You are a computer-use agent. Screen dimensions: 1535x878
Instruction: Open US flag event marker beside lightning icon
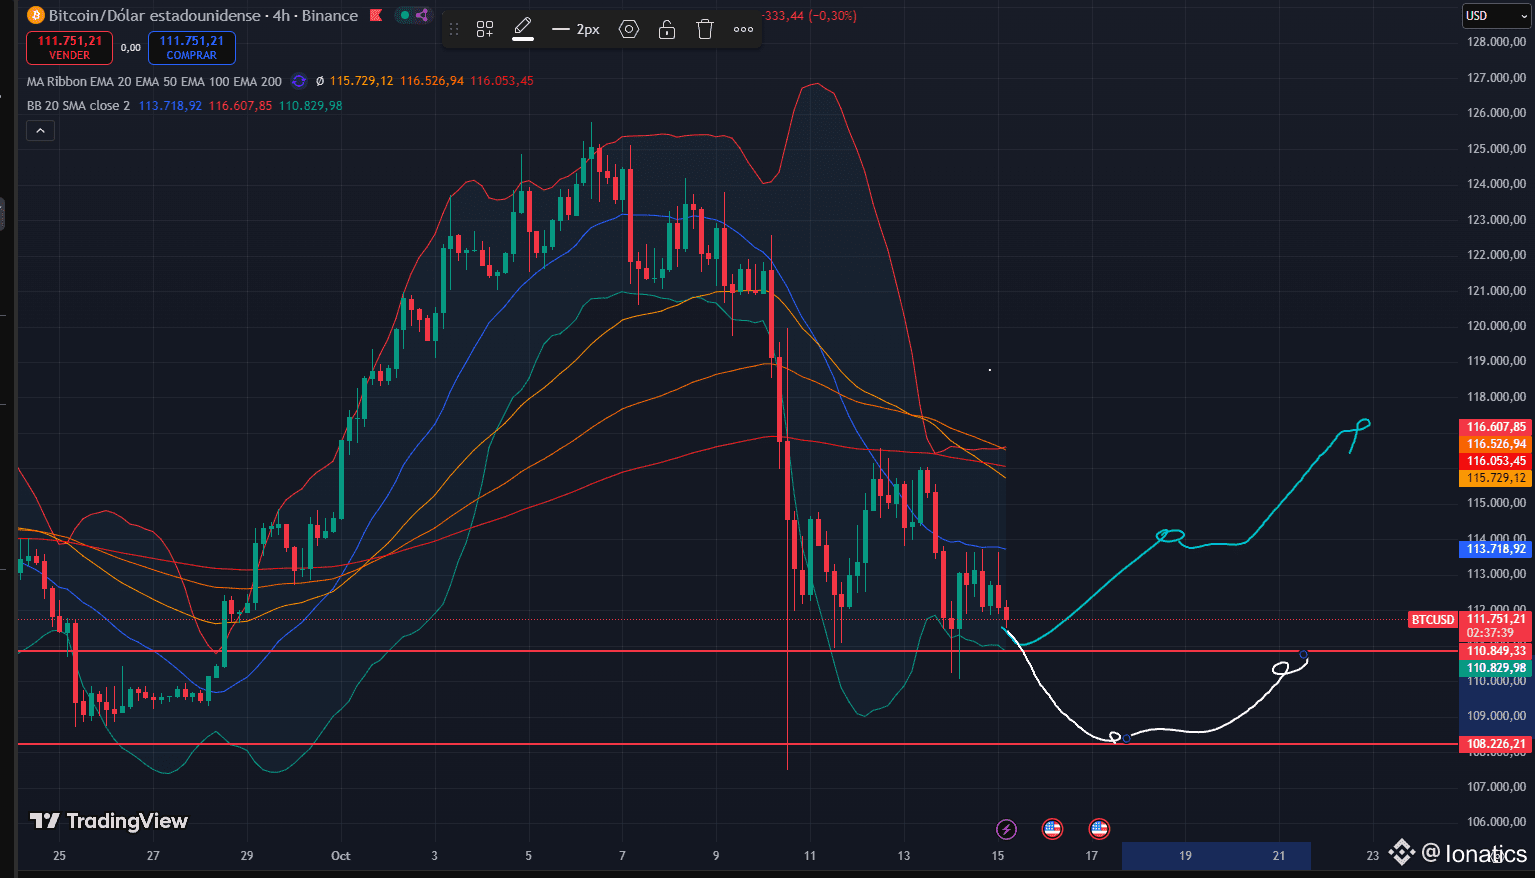1051,828
